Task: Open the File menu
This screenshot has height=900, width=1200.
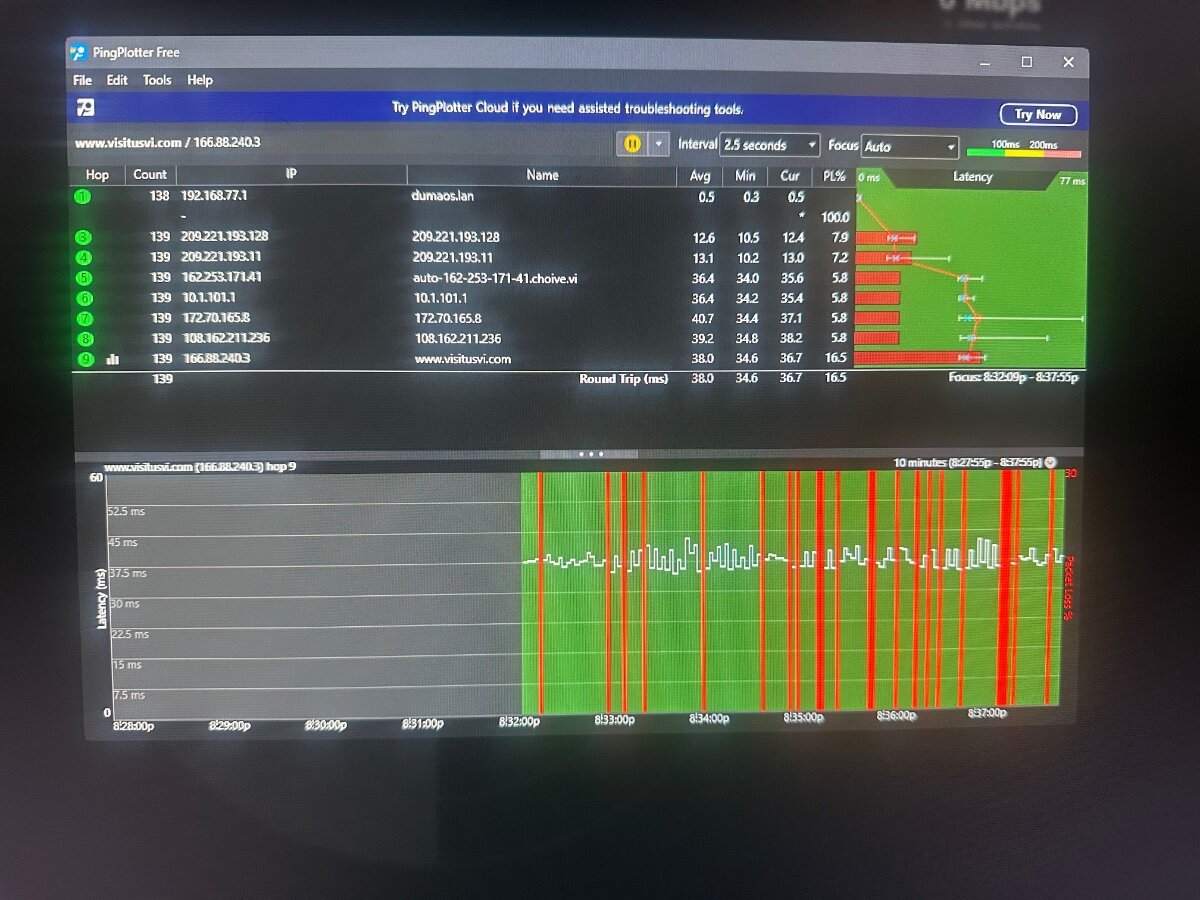Action: pos(82,80)
